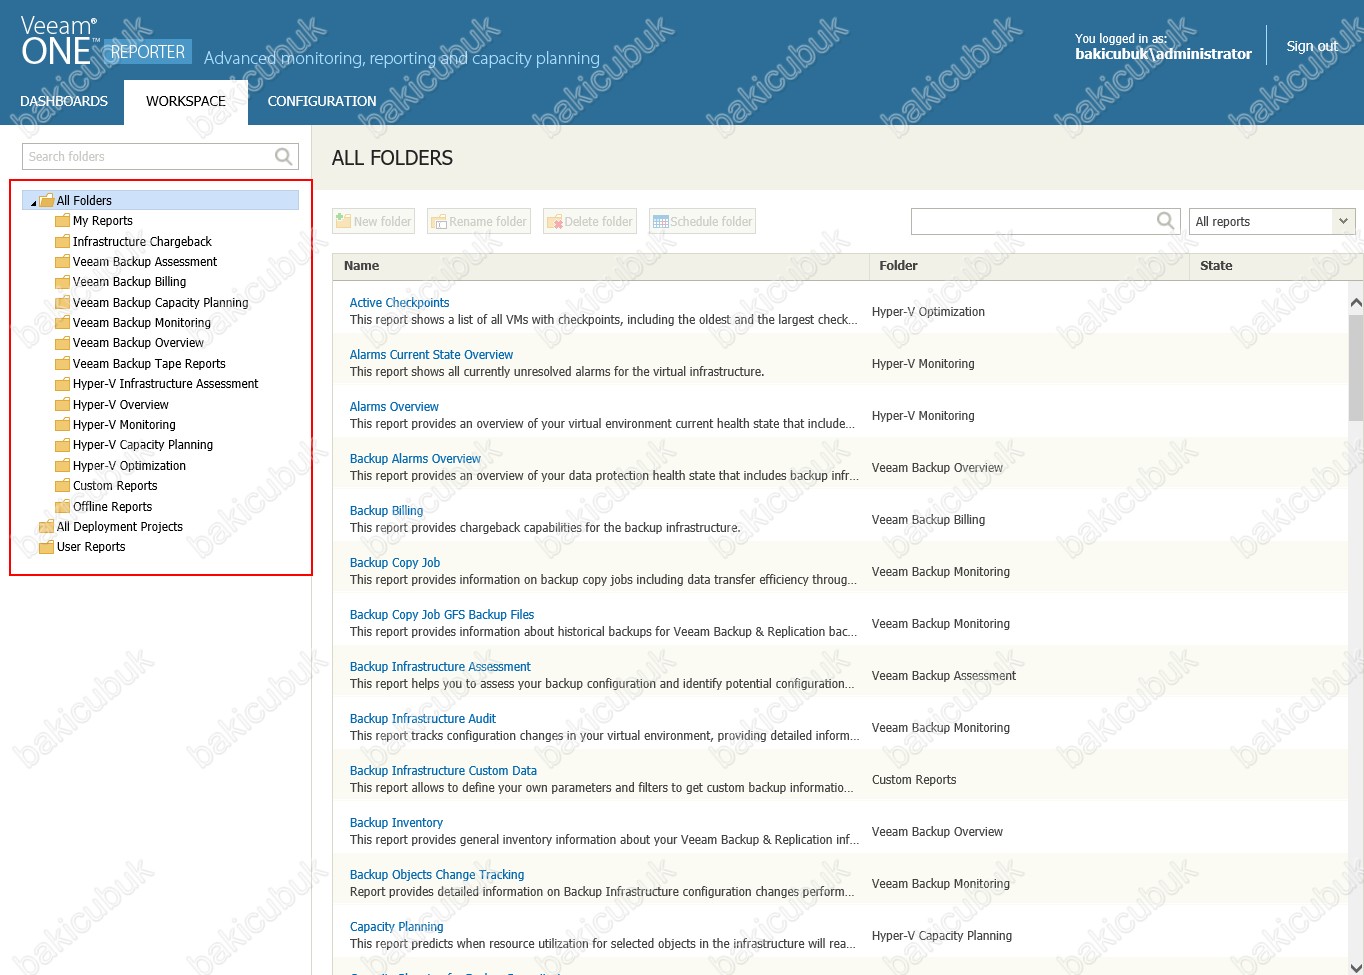Click the My Reports folder icon
Screen dimensions: 1364x975
click(x=62, y=221)
